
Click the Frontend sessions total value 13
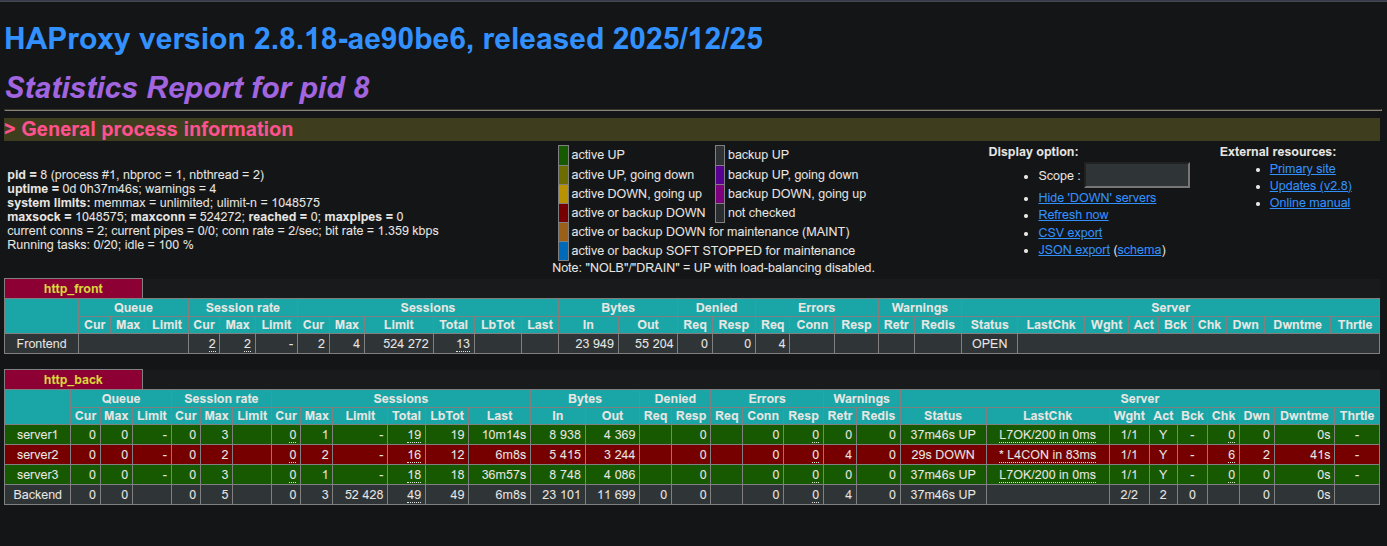coord(463,344)
